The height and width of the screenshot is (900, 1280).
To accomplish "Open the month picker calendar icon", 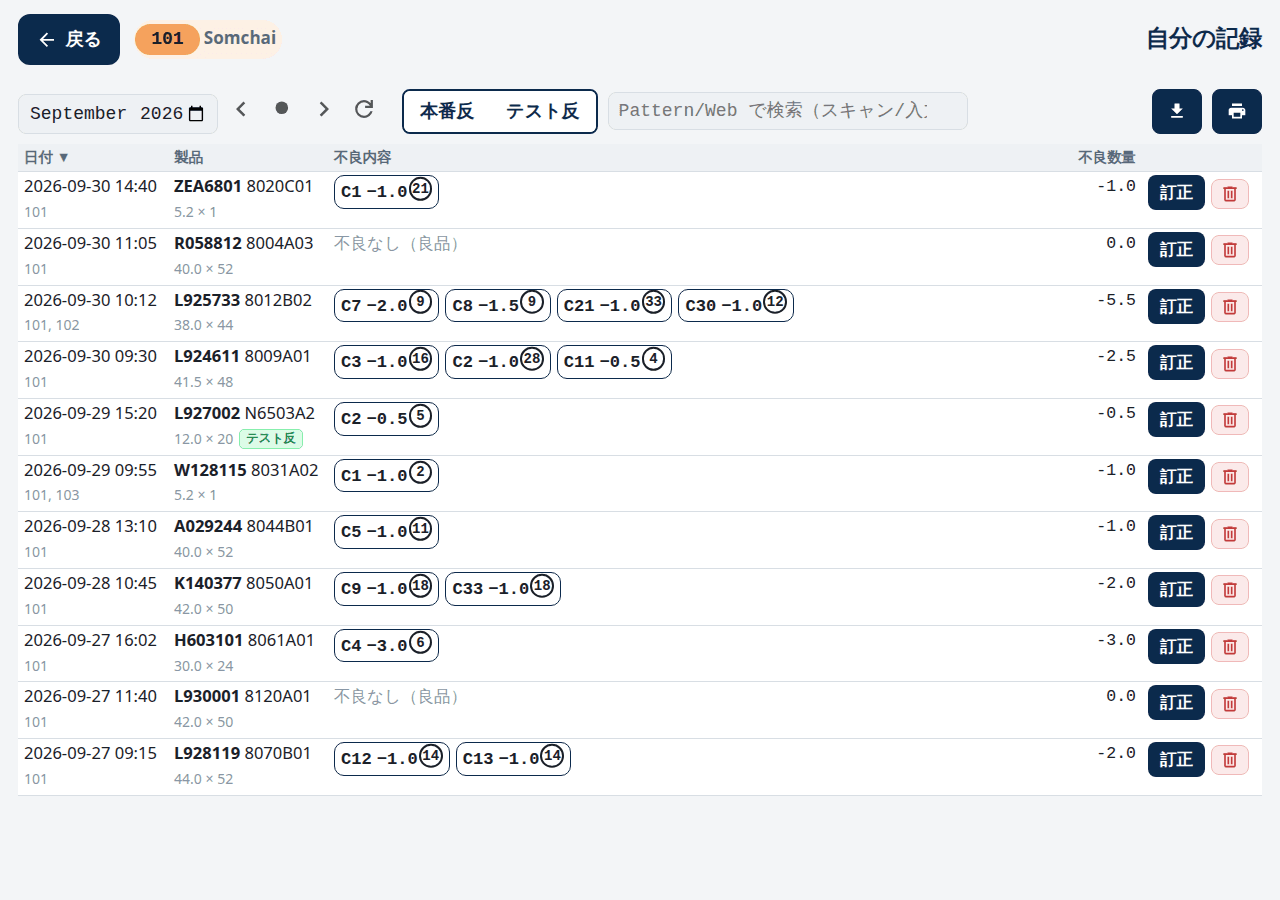I will pyautogui.click(x=196, y=114).
